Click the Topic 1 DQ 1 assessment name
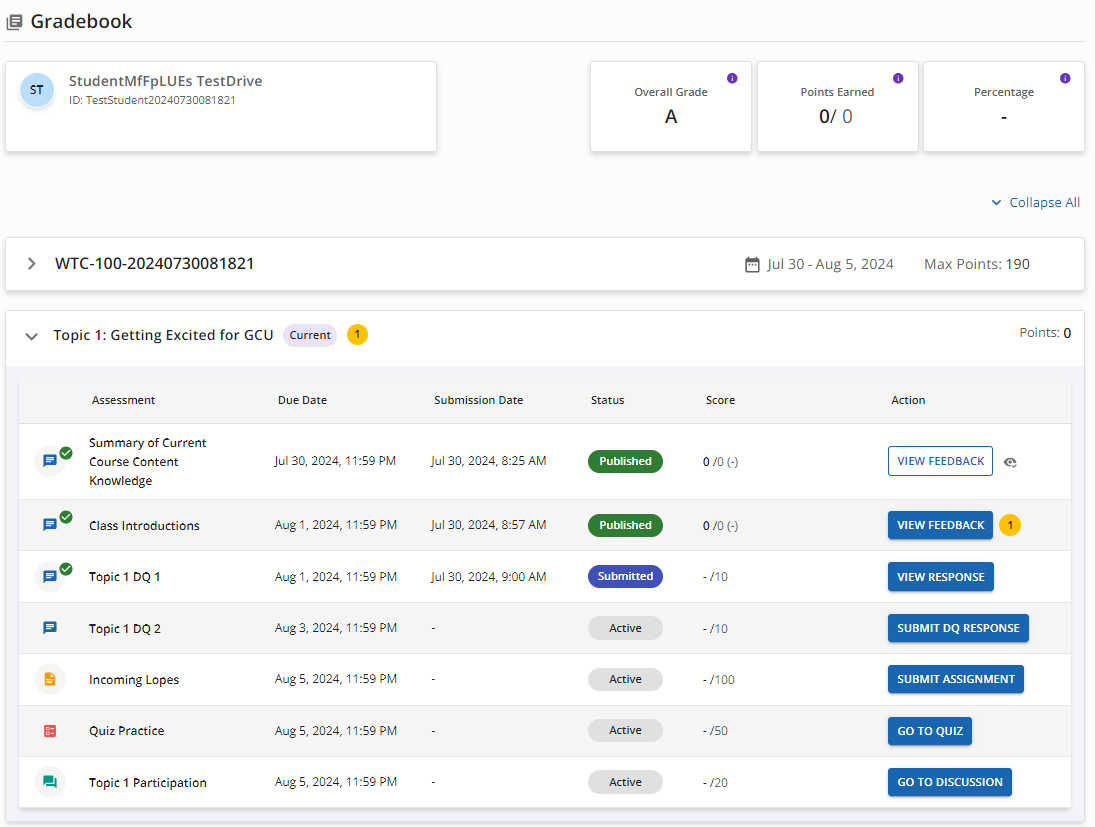1095x827 pixels. (124, 577)
